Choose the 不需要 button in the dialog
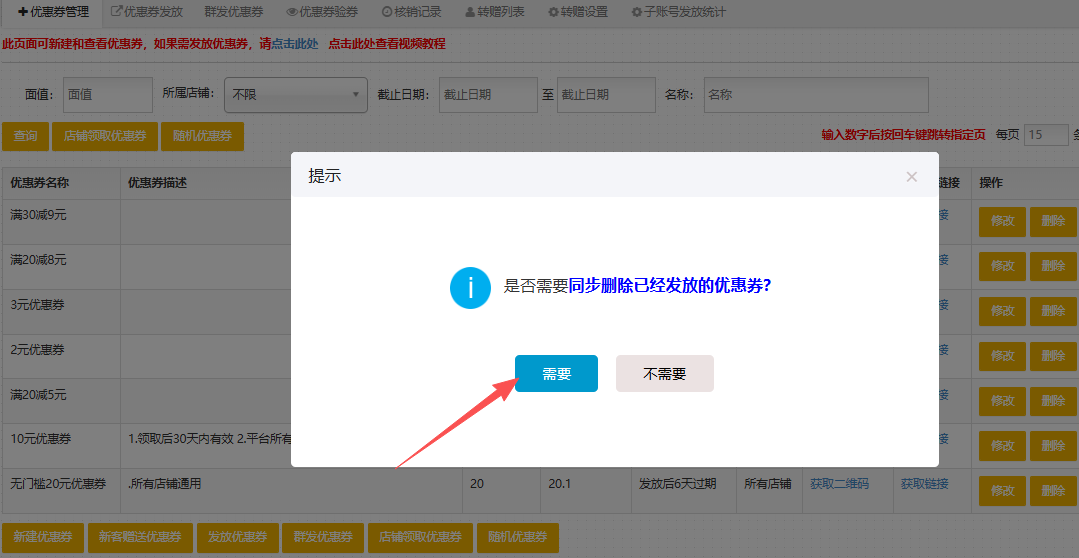 point(664,374)
